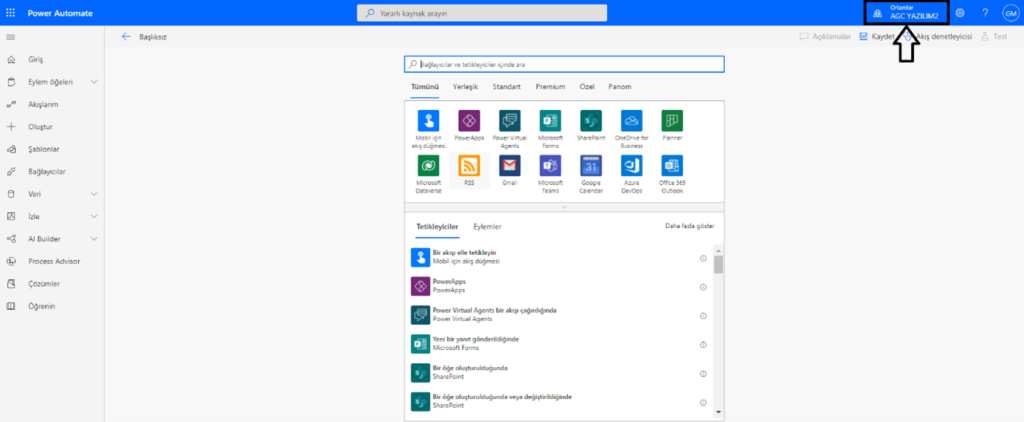Select the Microsoft Forms connector icon

(550, 121)
